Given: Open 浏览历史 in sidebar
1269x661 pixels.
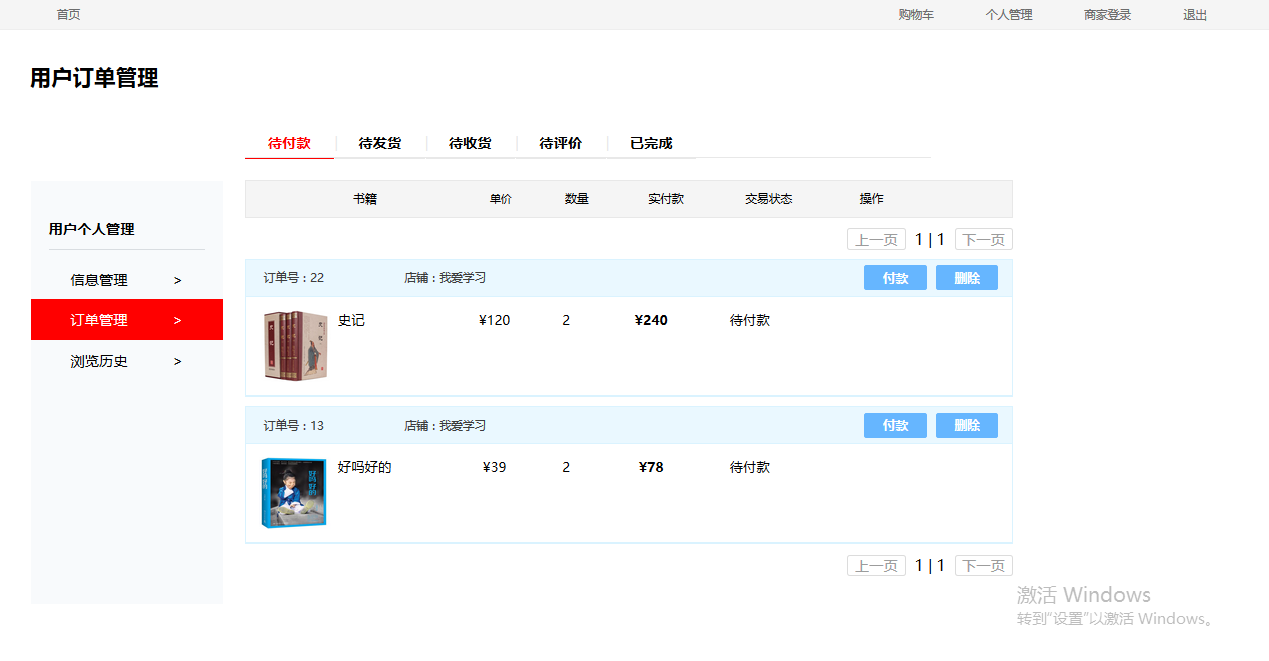Looking at the screenshot, I should click(99, 361).
